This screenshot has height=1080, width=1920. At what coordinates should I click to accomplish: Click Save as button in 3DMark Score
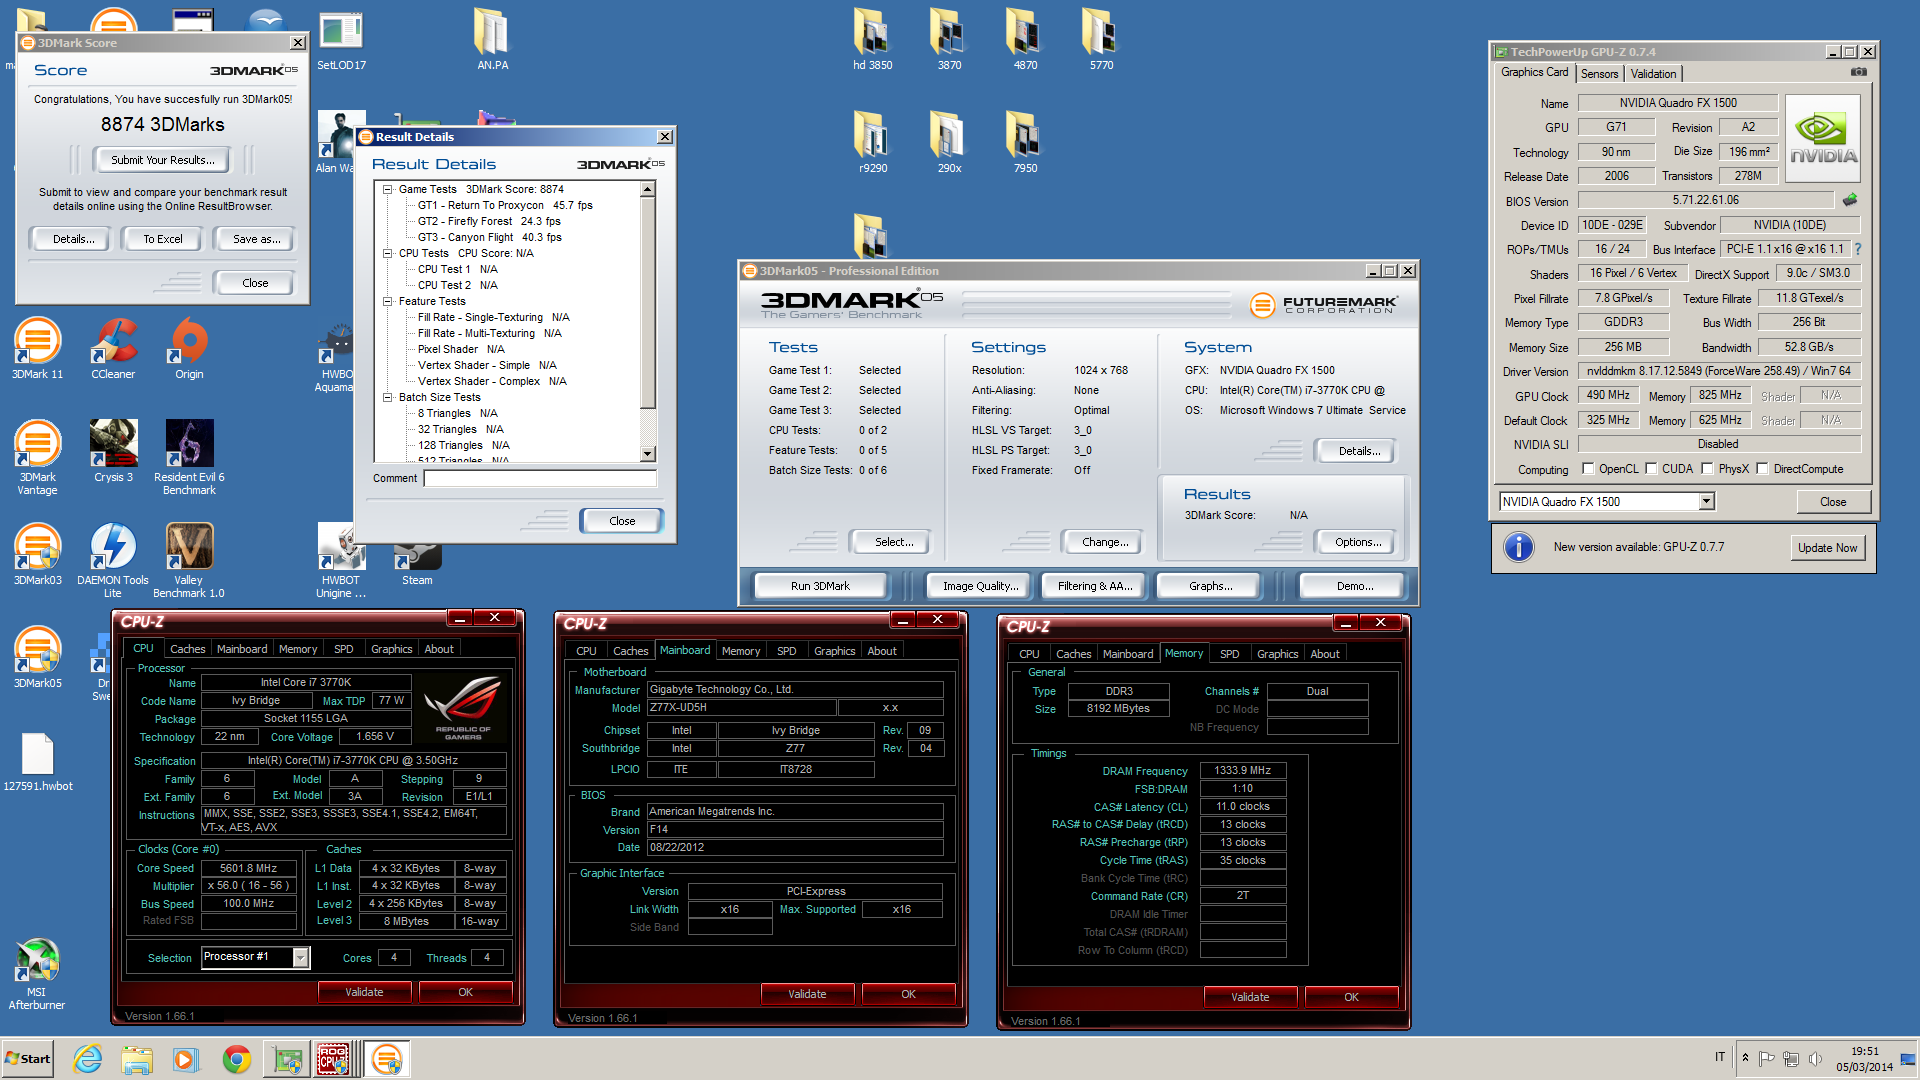(x=256, y=239)
